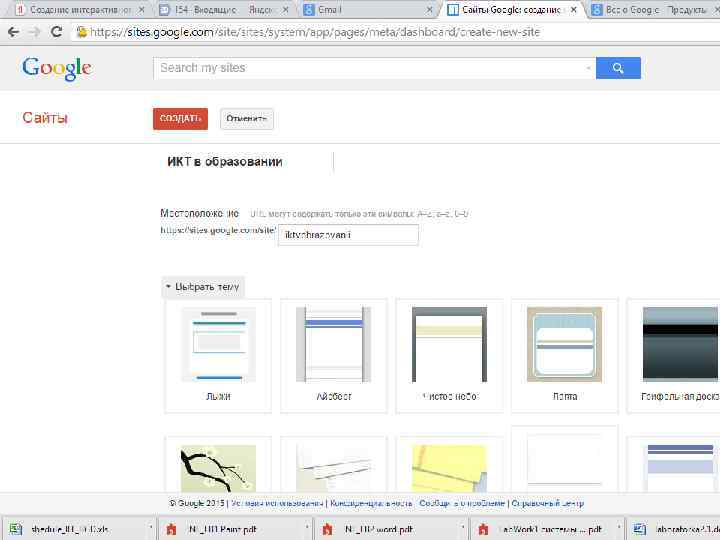Close the Email tab
Image resolution: width=720 pixels, height=540 pixels.
(429, 9)
